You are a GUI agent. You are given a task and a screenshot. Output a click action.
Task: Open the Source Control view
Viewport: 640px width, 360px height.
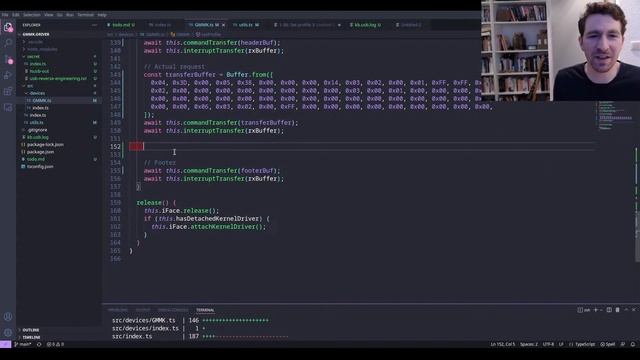(8, 60)
